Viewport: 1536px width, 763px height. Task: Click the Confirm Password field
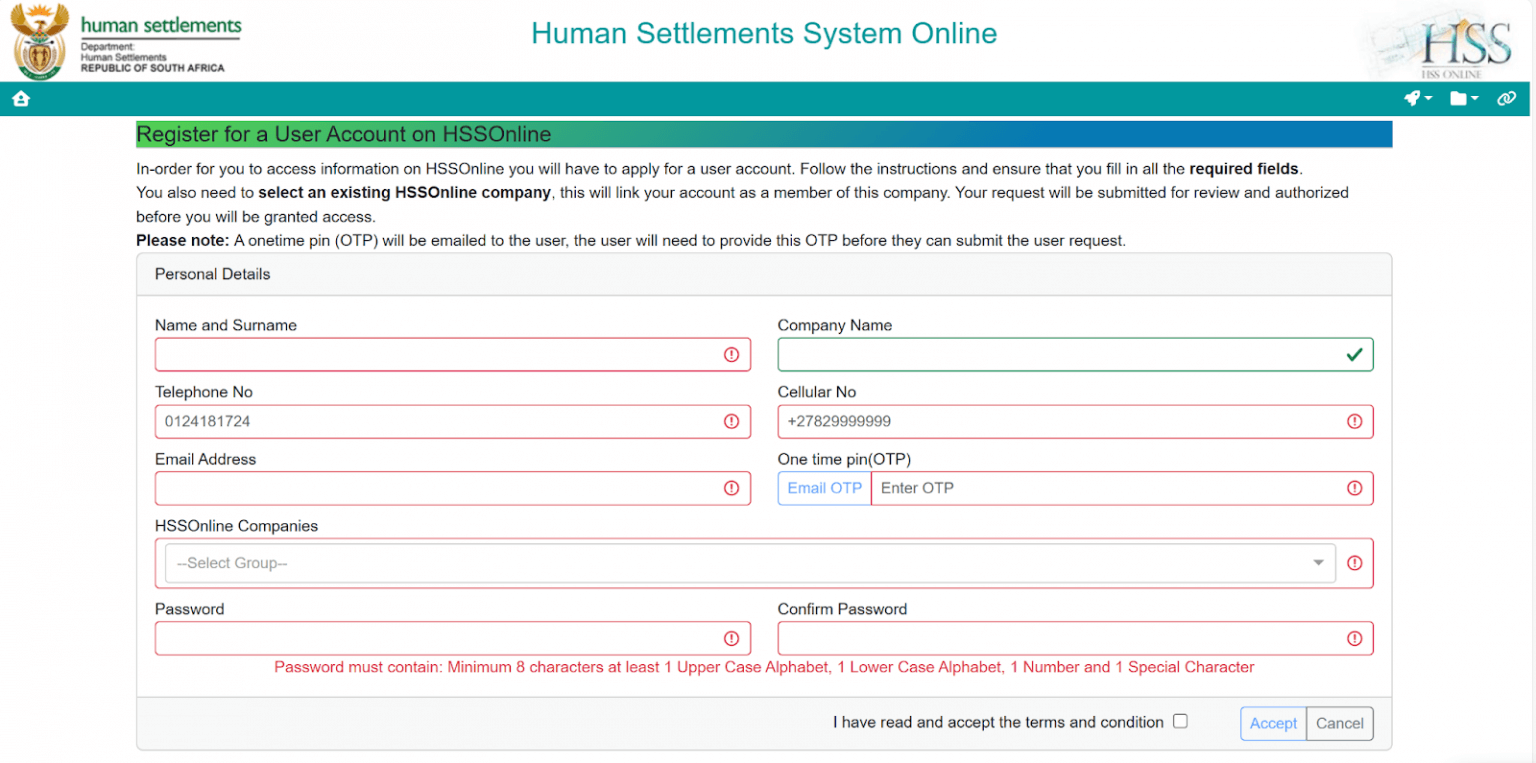click(x=1060, y=639)
